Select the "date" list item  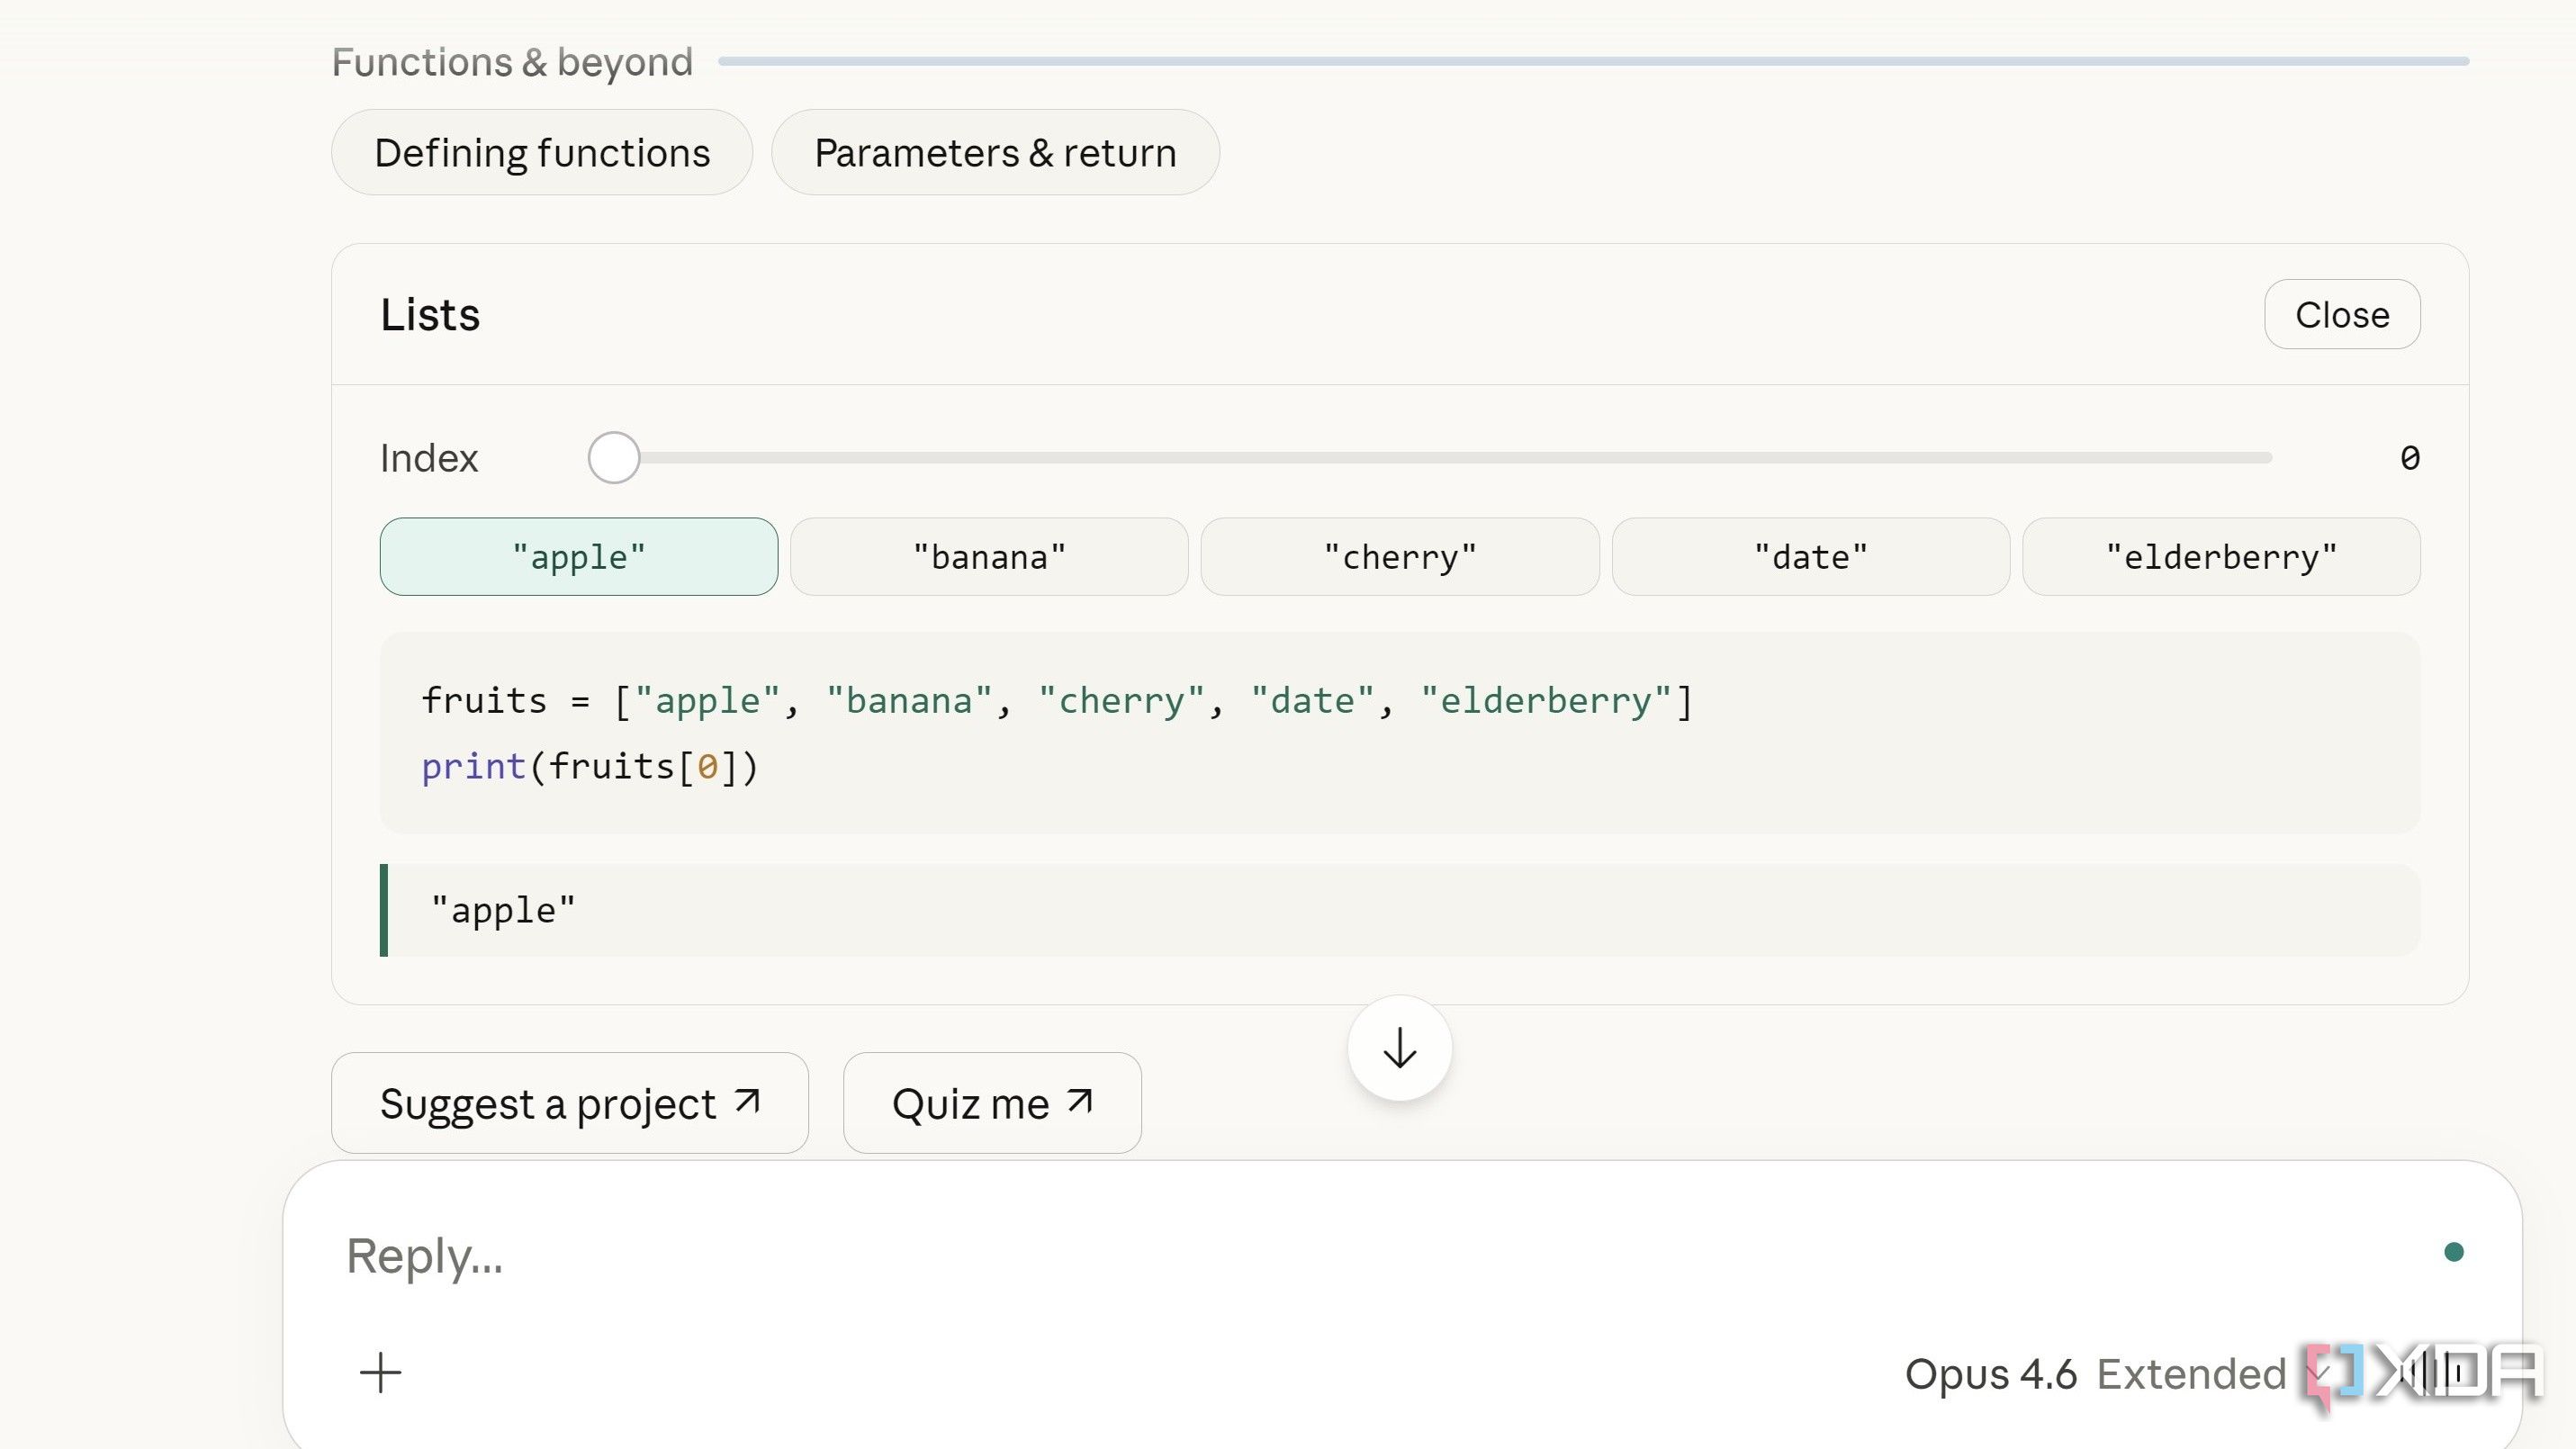point(1811,556)
